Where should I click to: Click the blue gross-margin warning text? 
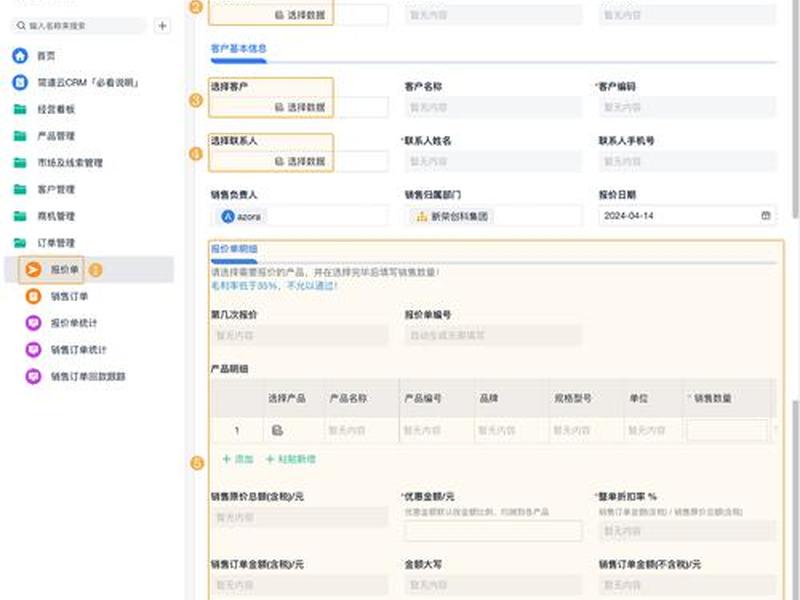click(274, 286)
